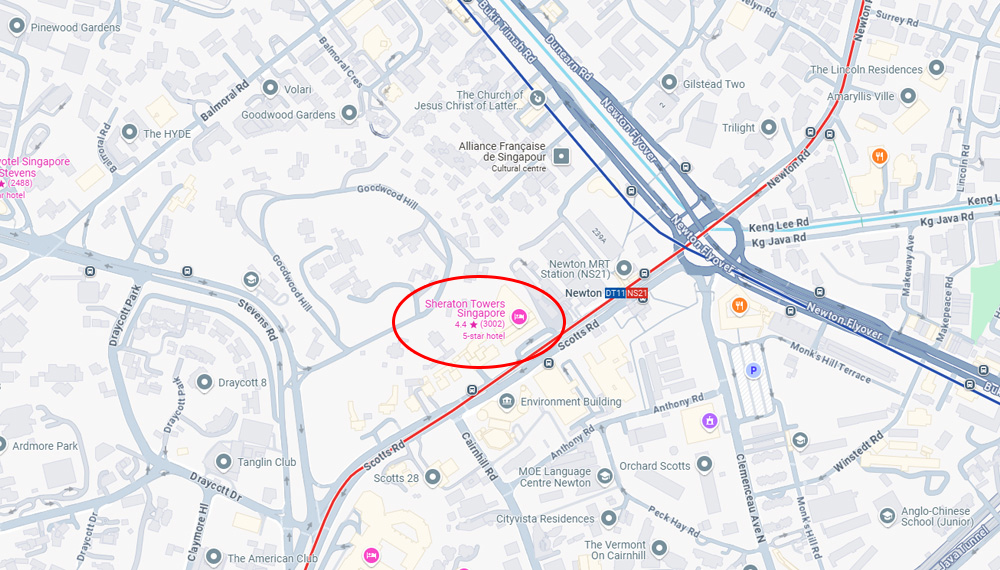
Task: Open the Goodwood Gardens pin
Action: (349, 113)
